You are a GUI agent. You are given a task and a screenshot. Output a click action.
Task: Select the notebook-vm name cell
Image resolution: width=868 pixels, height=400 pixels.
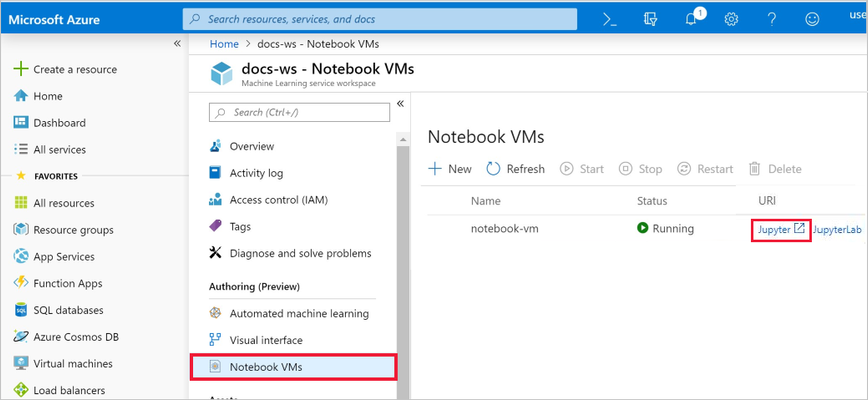coord(504,228)
